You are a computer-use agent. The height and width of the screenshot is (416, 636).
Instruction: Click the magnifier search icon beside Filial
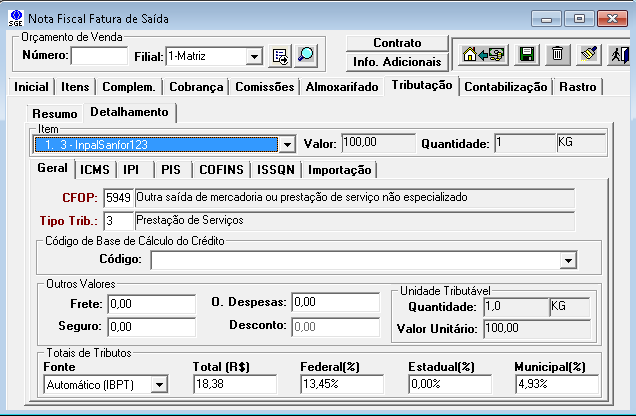tap(307, 56)
